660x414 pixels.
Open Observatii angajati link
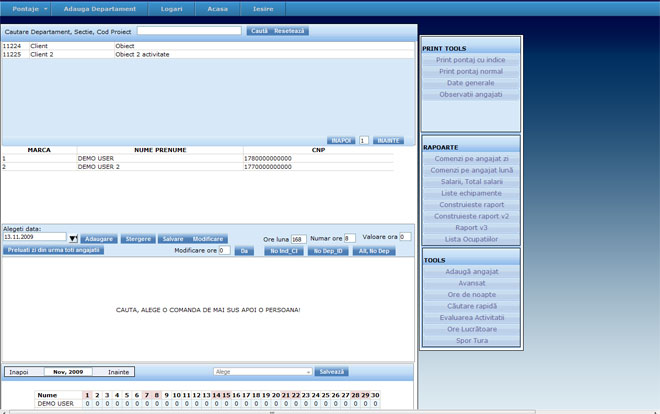coord(471,94)
